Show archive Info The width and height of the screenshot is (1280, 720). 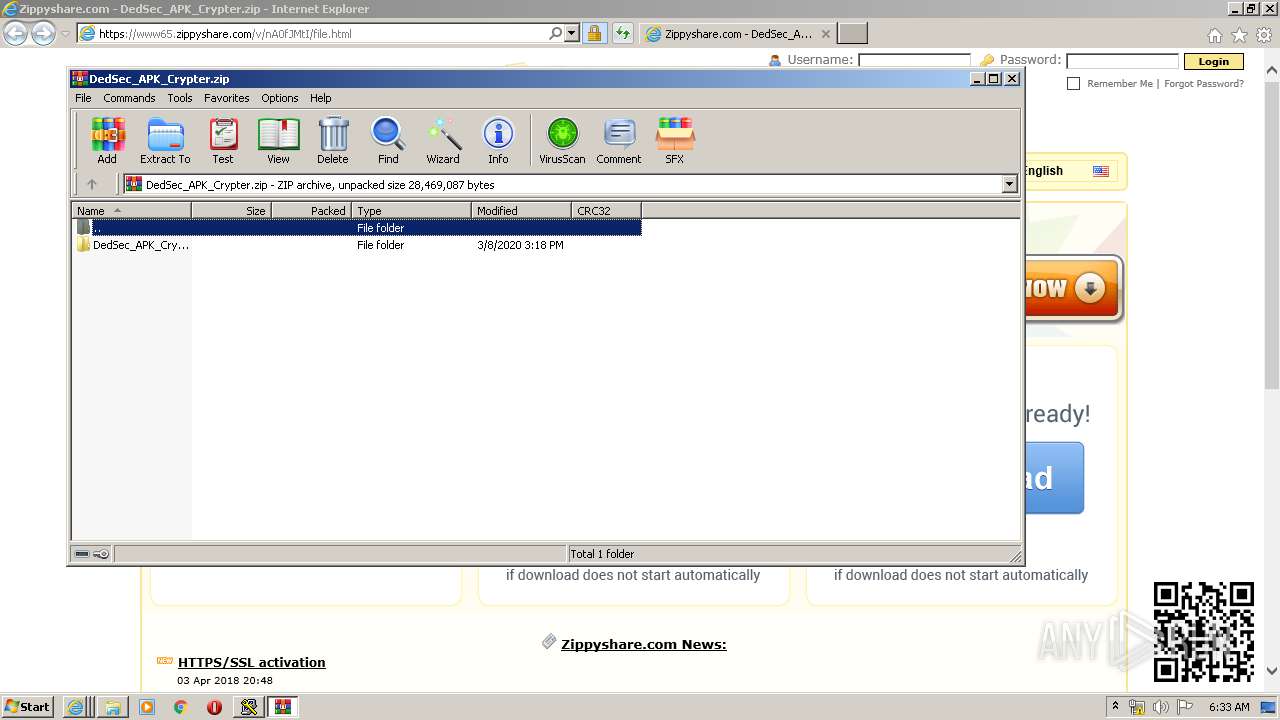coord(498,141)
